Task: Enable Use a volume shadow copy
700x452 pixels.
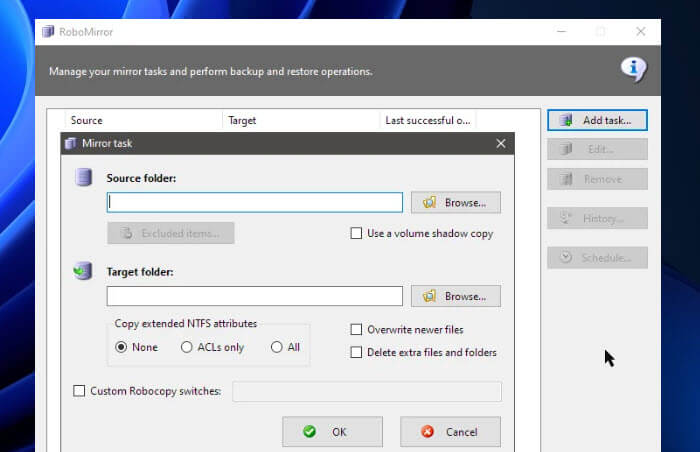Action: point(357,234)
